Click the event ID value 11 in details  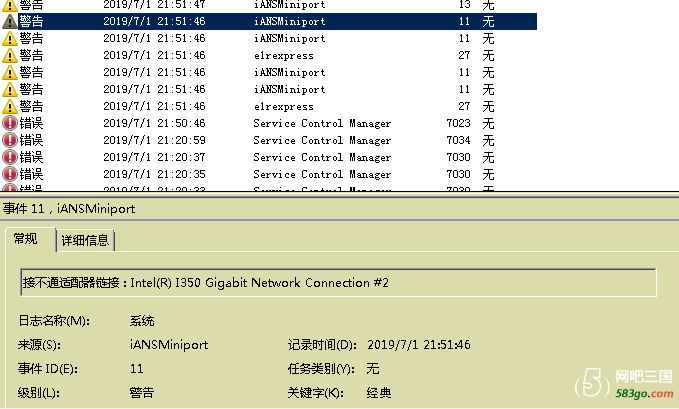click(x=136, y=369)
